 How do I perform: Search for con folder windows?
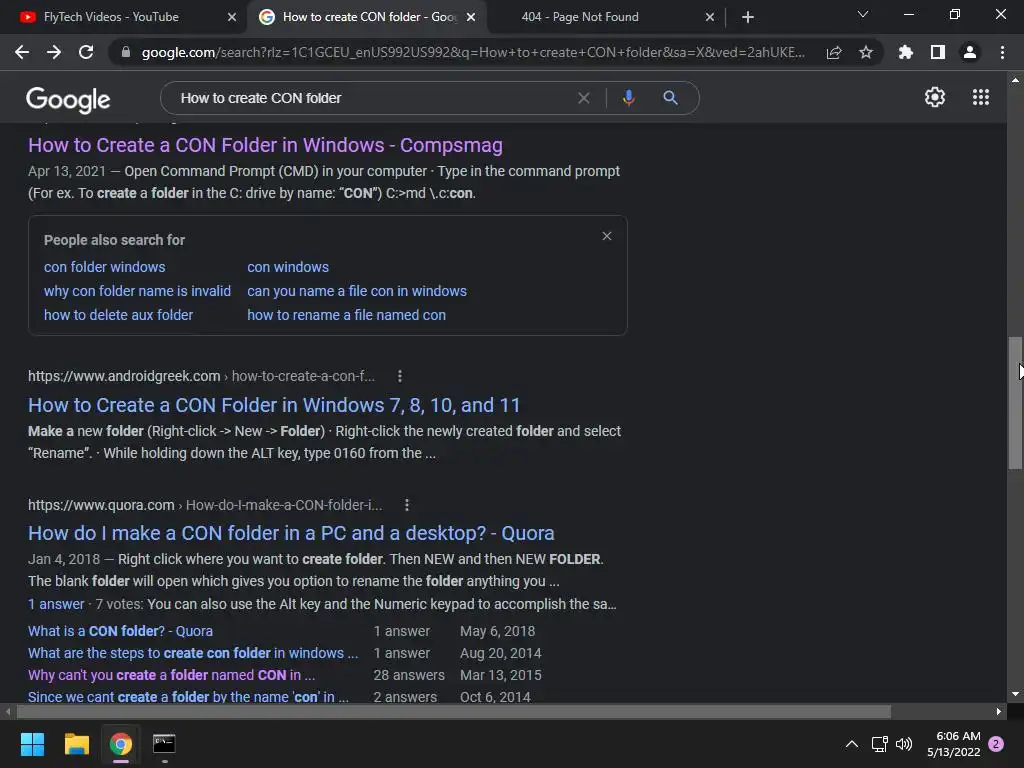click(104, 267)
